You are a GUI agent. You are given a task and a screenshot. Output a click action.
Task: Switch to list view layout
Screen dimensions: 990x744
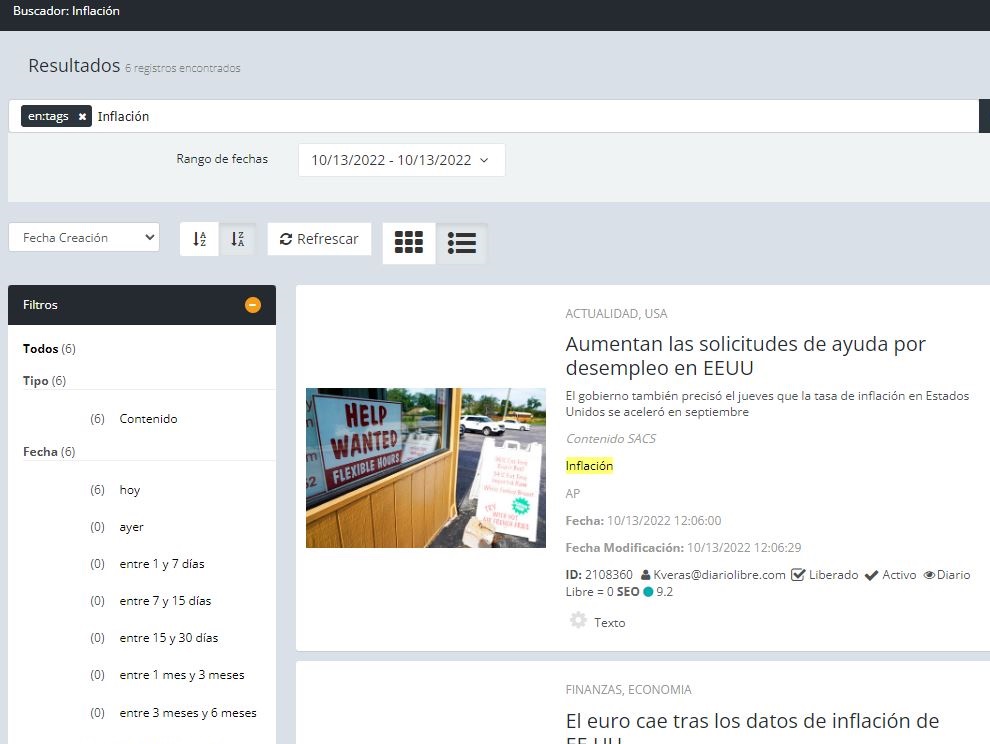[x=462, y=242]
